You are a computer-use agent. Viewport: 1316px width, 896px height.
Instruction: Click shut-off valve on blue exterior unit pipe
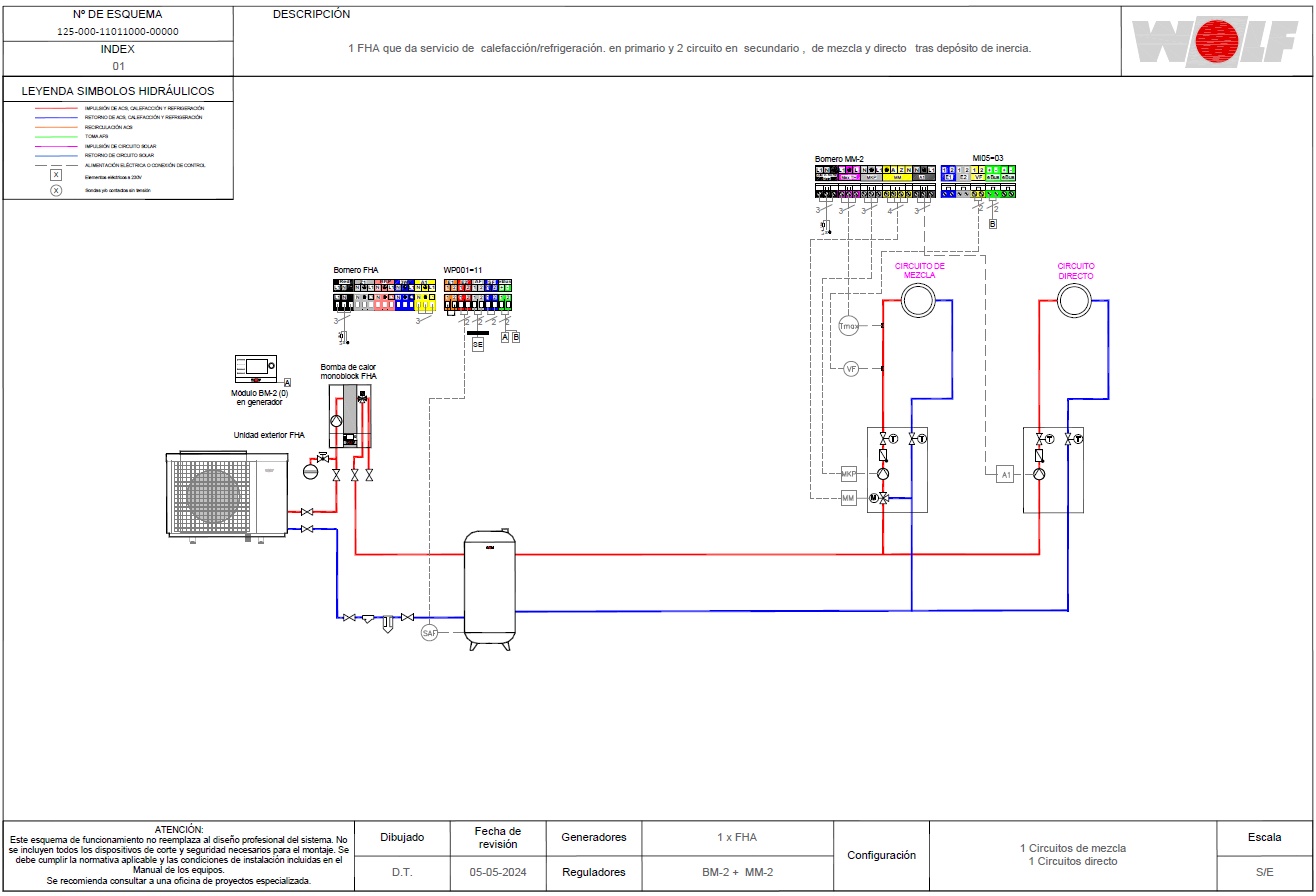[x=307, y=529]
